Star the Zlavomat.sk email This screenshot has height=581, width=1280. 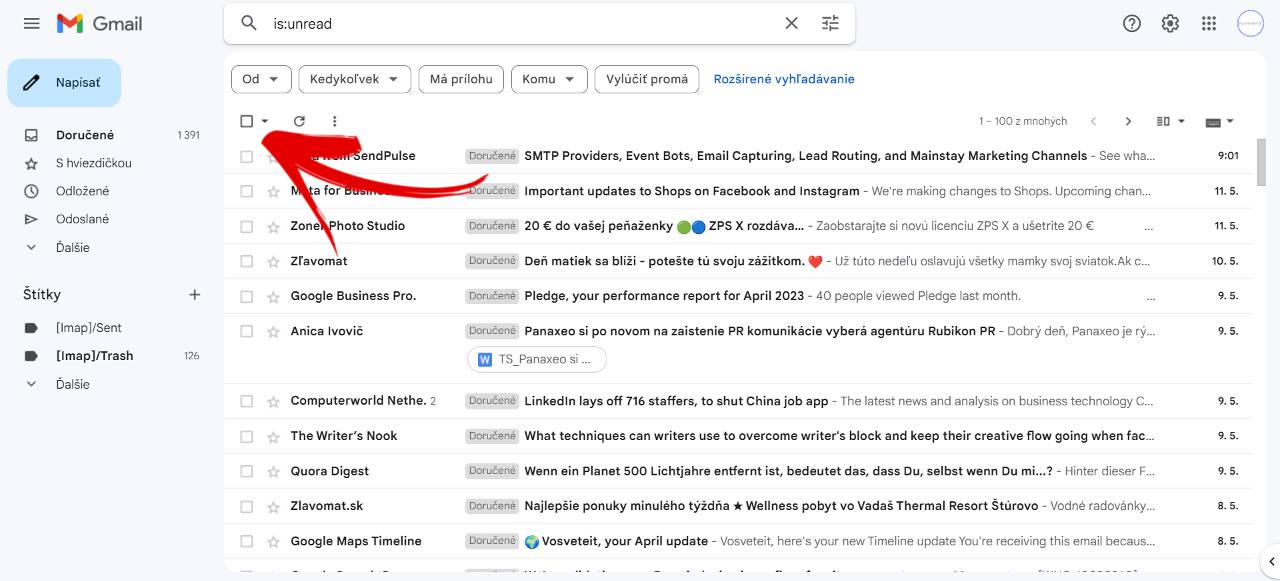point(273,506)
